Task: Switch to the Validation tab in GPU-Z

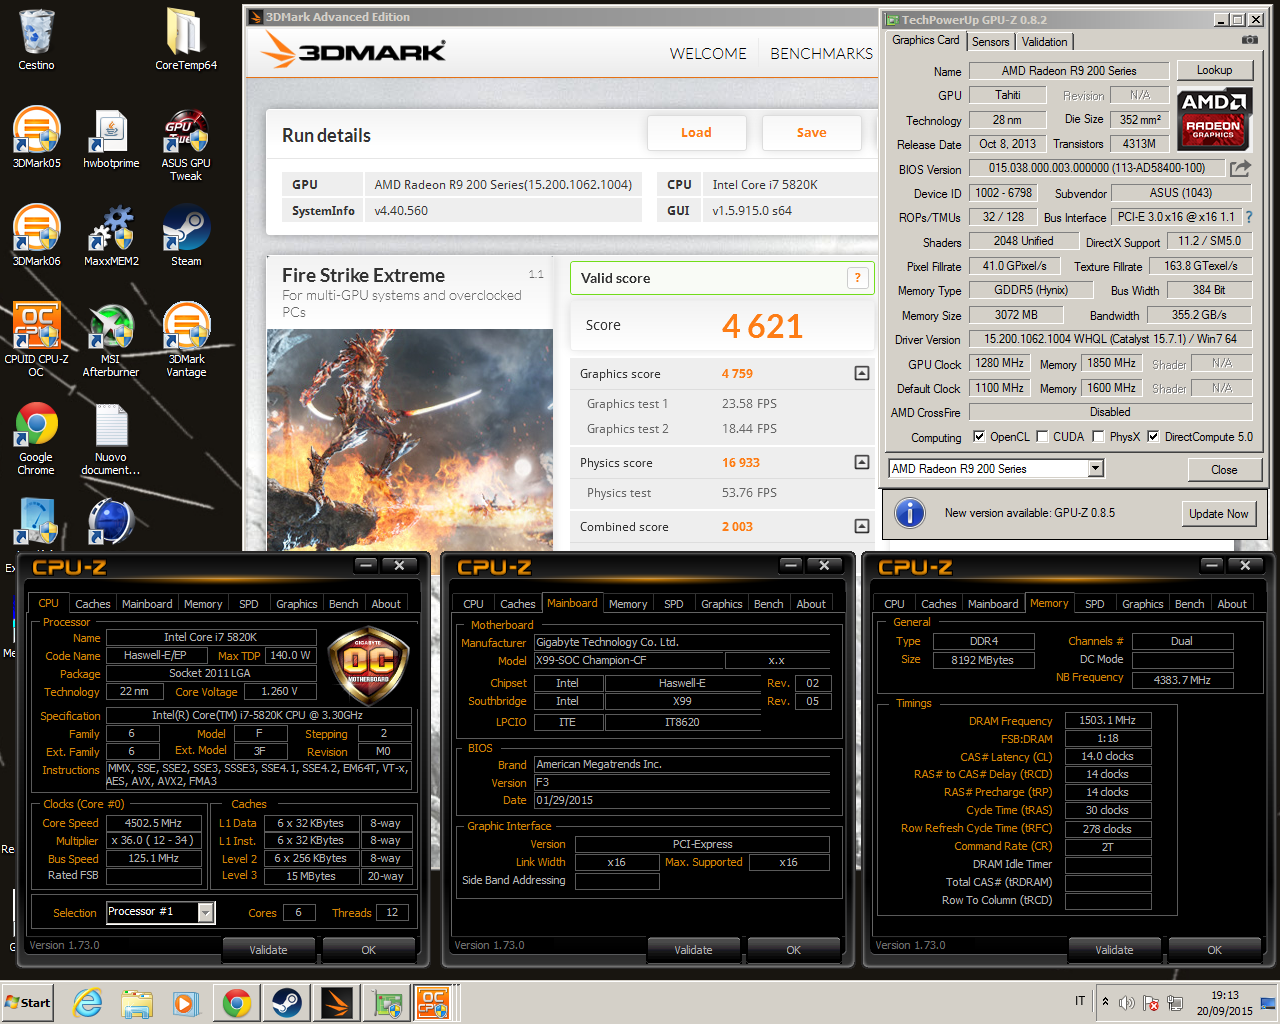Action: click(1044, 42)
